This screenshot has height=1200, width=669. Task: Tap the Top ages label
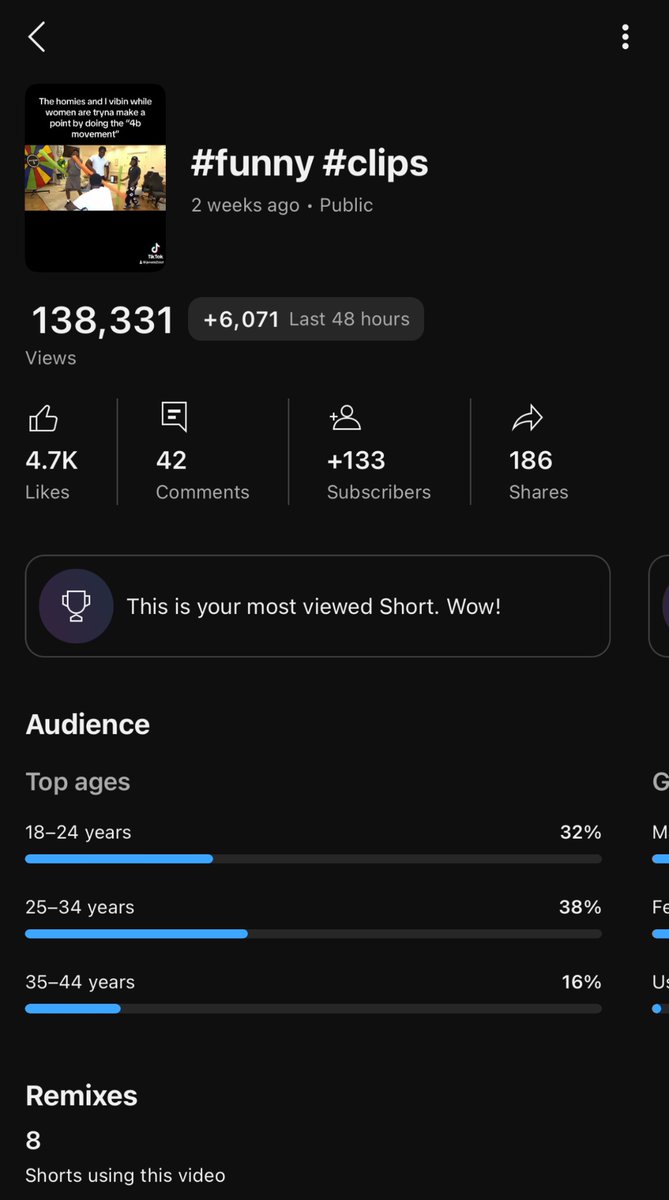pos(78,782)
